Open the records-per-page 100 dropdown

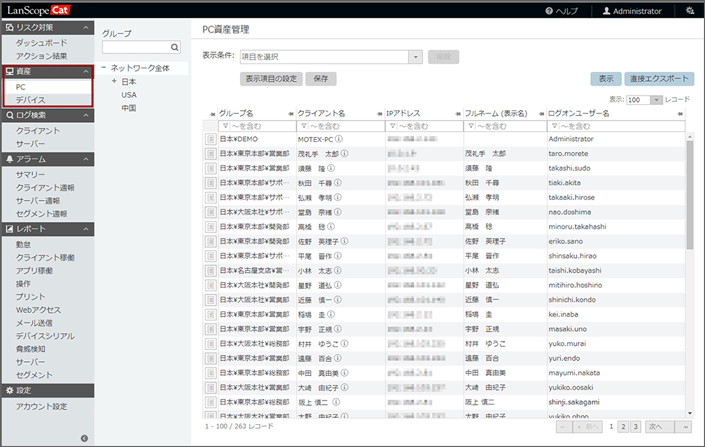click(x=656, y=100)
